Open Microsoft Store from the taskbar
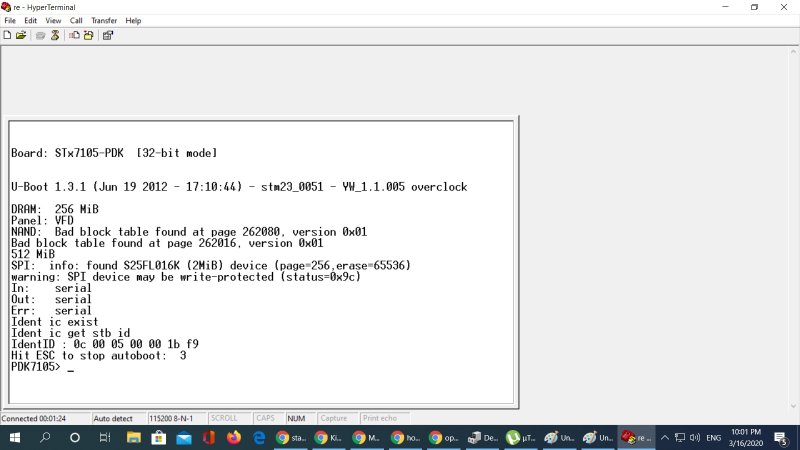Viewport: 800px width, 450px height. 159,438
